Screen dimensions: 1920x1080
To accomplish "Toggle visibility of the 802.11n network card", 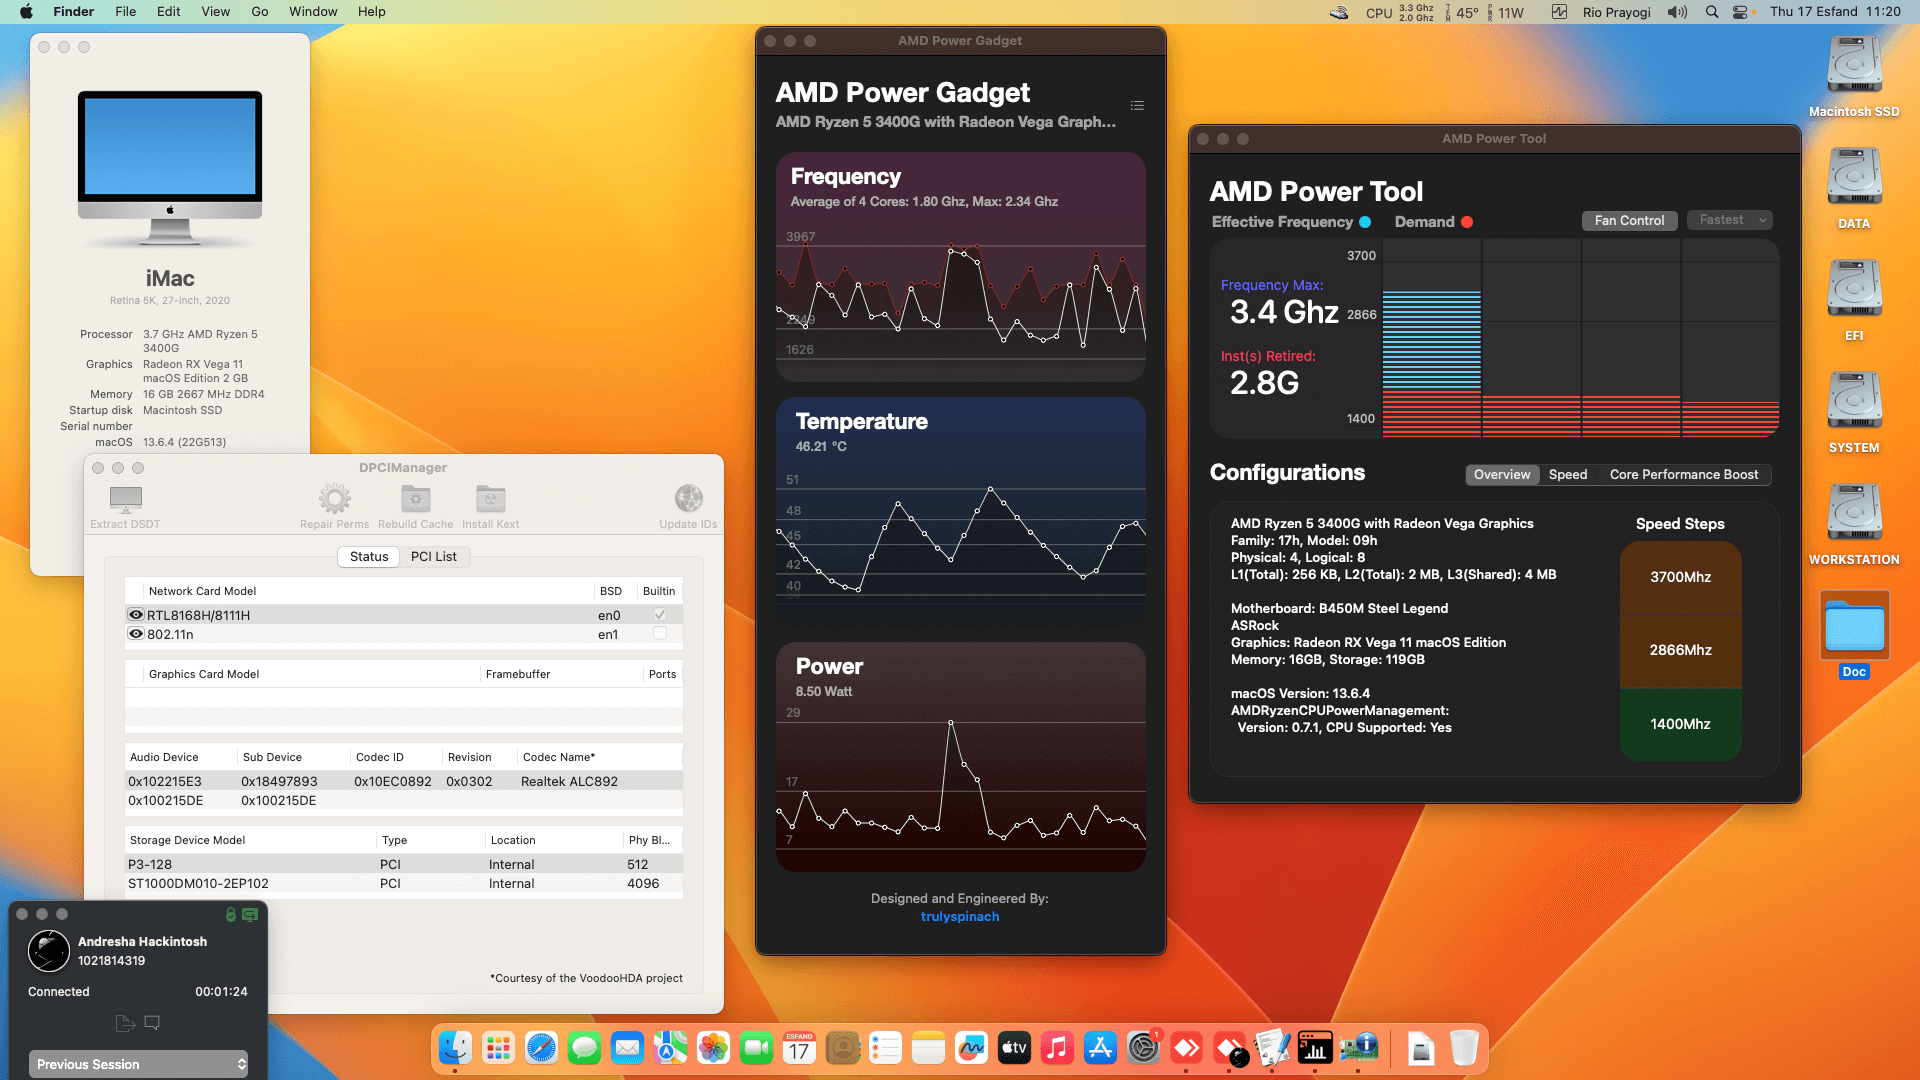I will pyautogui.click(x=136, y=633).
